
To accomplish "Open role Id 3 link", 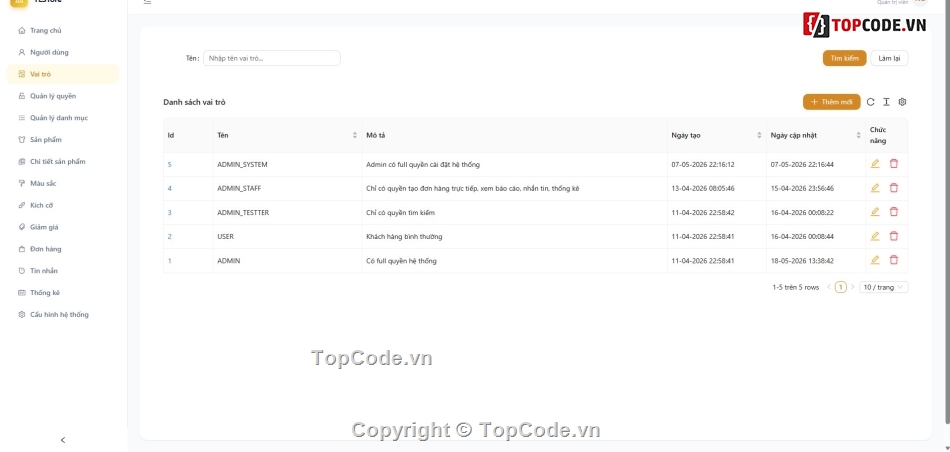I will [x=170, y=213].
